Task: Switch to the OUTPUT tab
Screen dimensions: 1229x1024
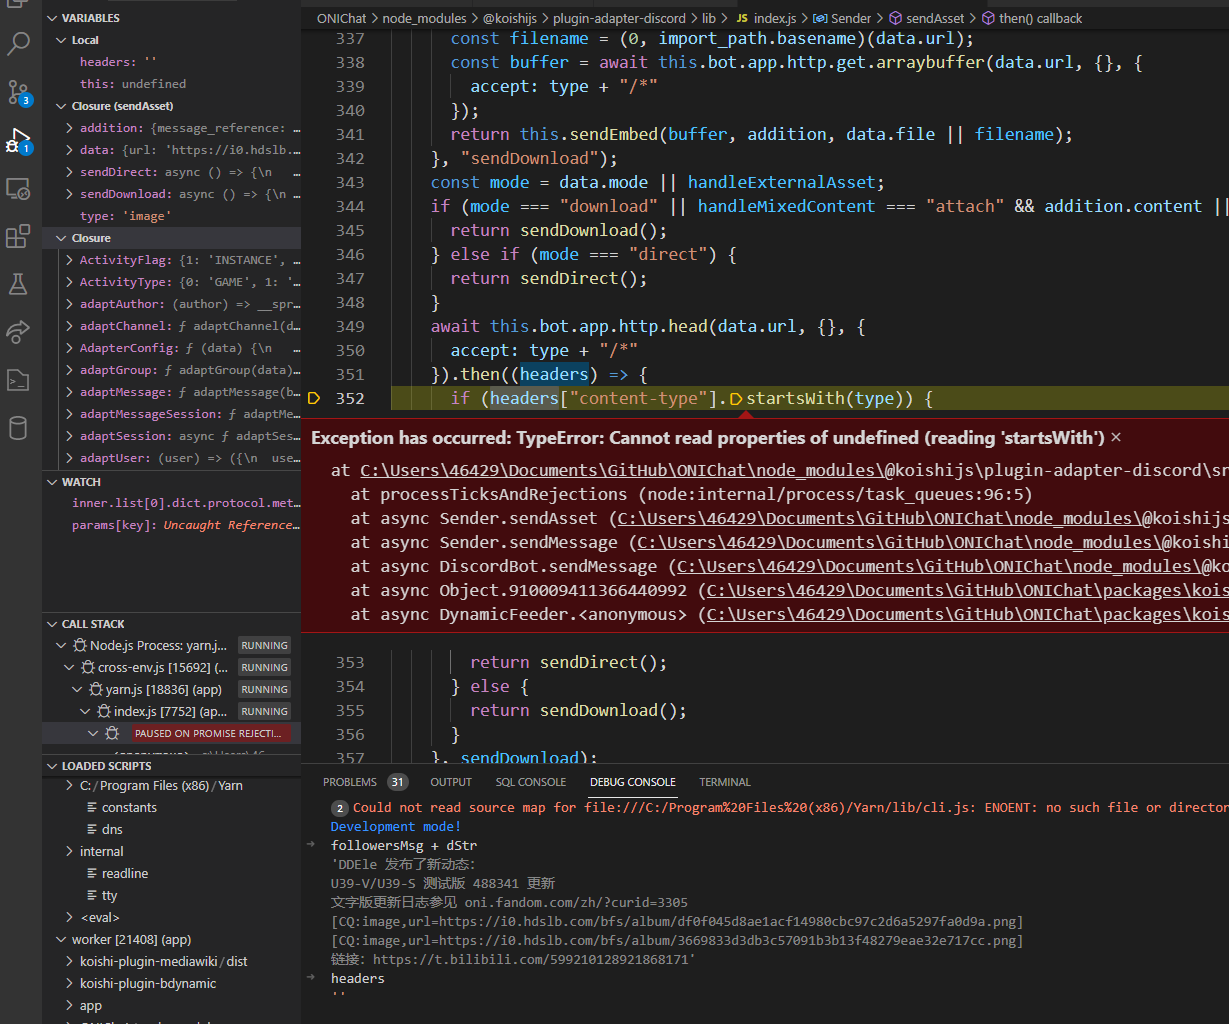Action: 451,782
